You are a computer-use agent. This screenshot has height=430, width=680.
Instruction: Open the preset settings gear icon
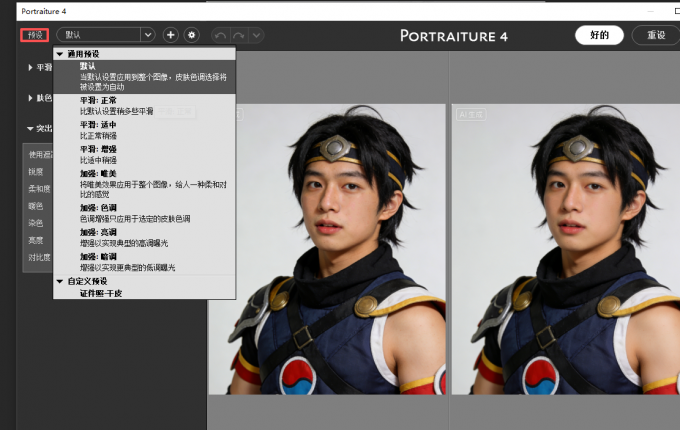pos(192,35)
